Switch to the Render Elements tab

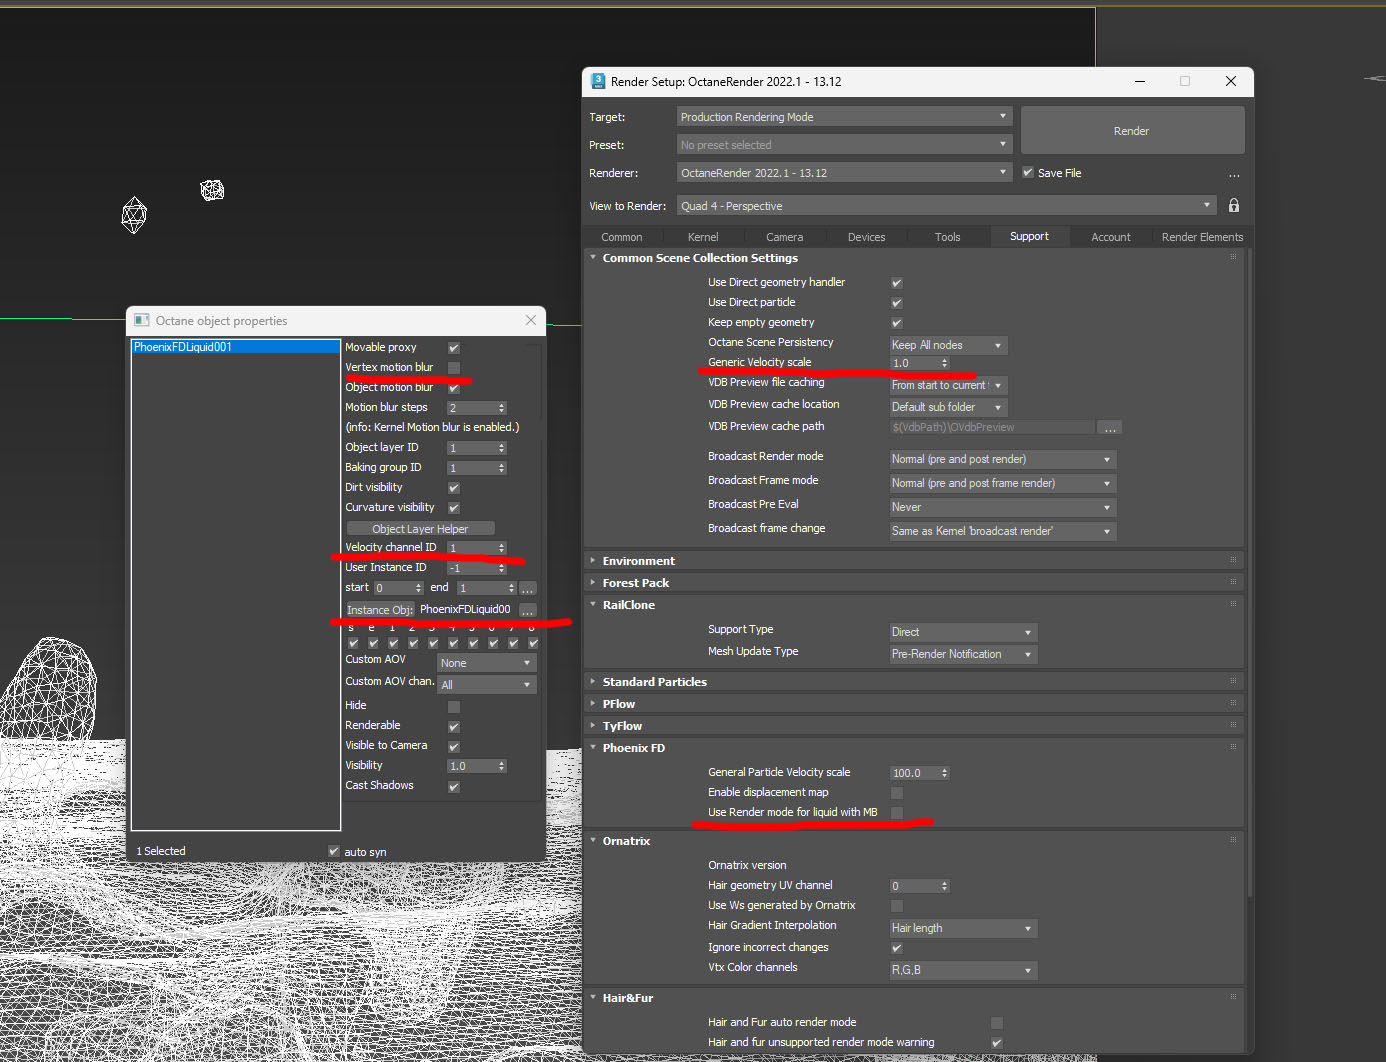[x=1202, y=237]
